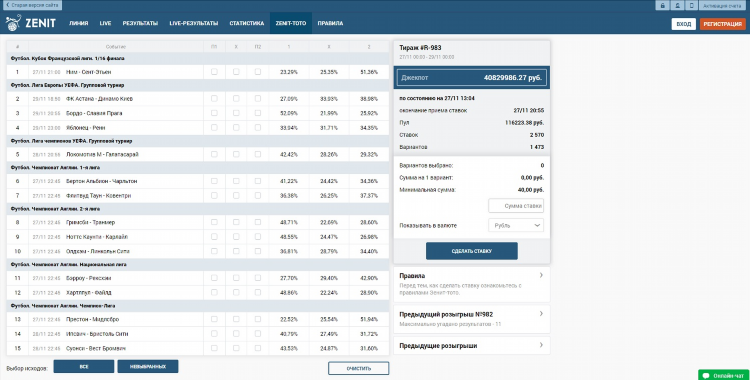Tick the П2 checkbox for Престон - Мидлсбро
Viewport: 750px width, 380px height.
click(x=258, y=319)
